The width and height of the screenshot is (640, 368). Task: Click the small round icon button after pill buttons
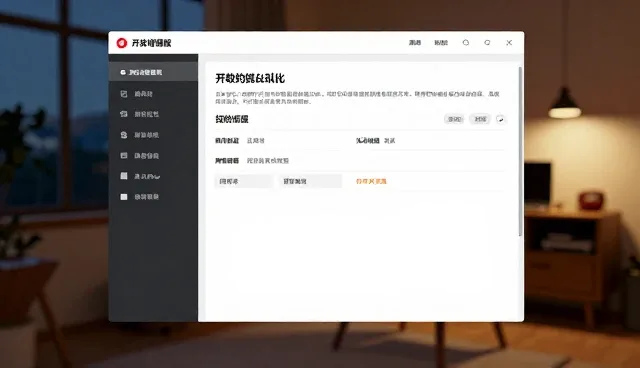pyautogui.click(x=500, y=119)
